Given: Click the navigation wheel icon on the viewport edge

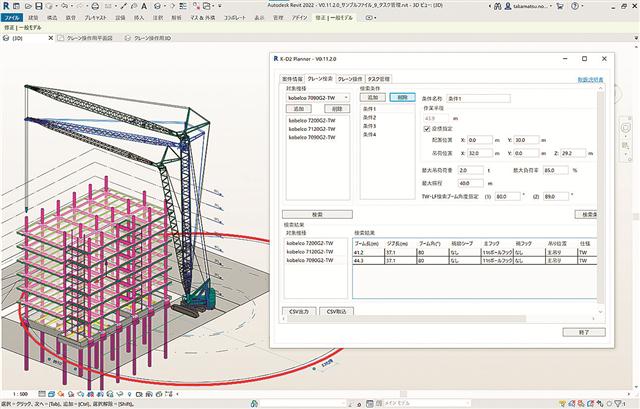Looking at the screenshot, I should (625, 128).
